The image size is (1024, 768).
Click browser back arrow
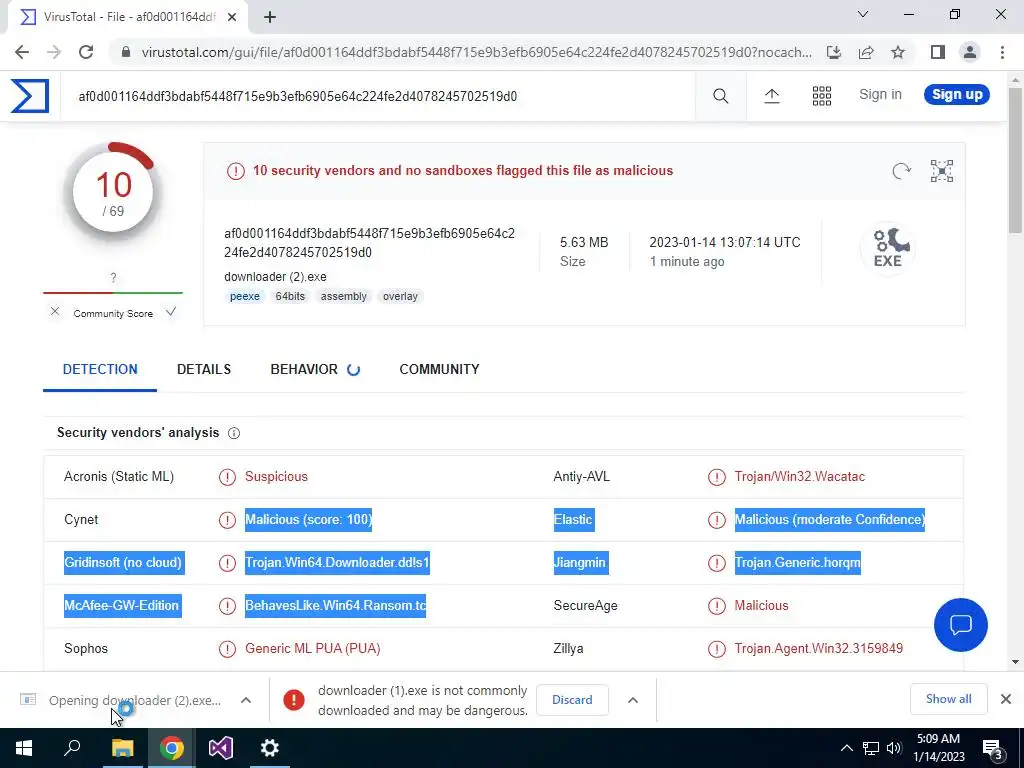tap(22, 52)
